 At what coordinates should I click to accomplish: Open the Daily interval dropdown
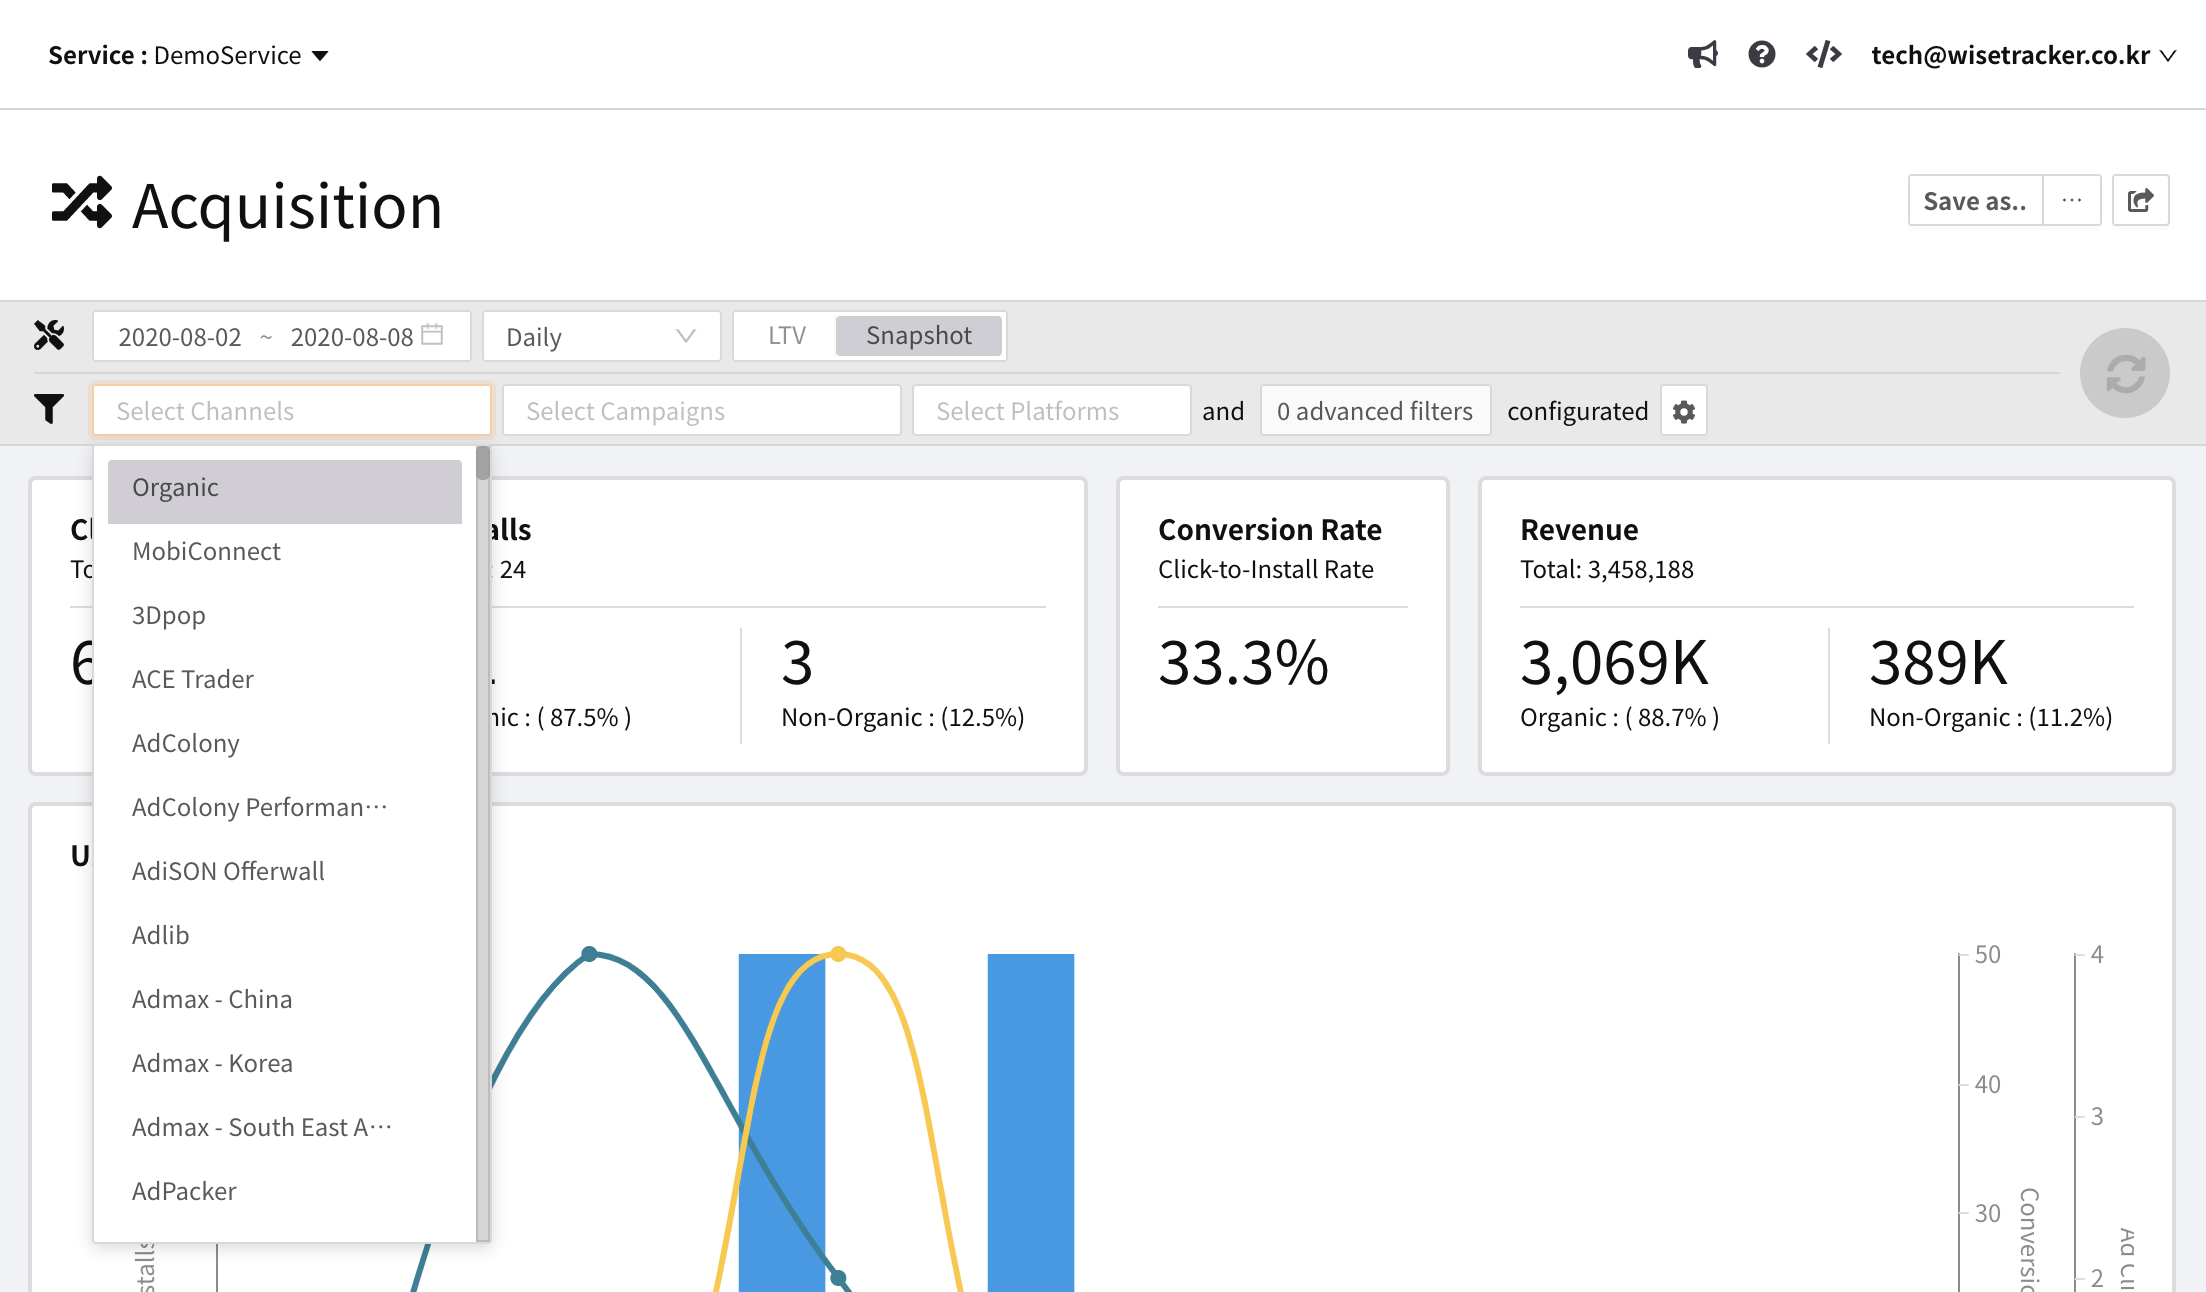pos(601,336)
